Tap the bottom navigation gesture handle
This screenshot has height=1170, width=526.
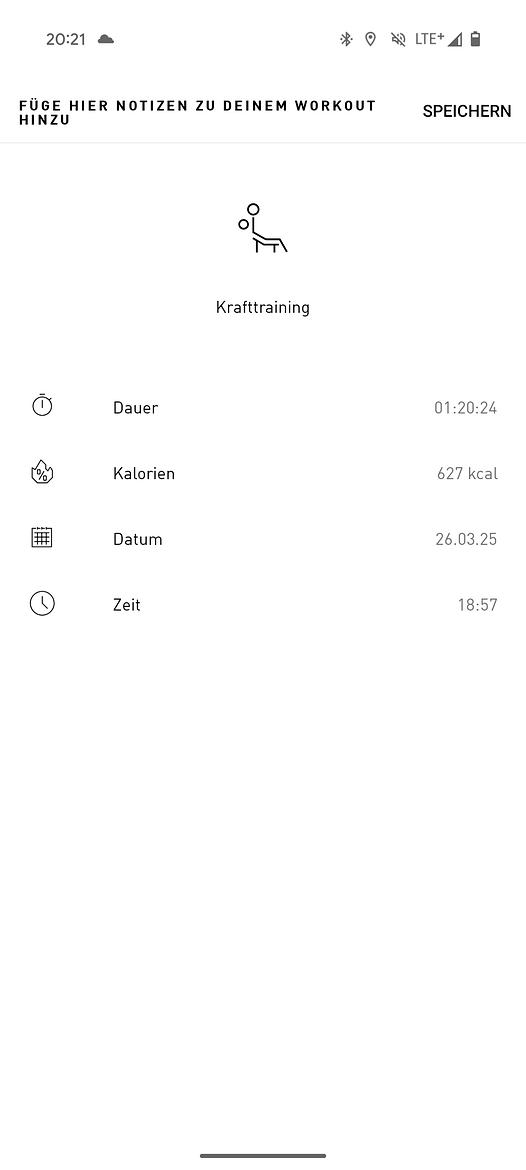(x=263, y=1156)
